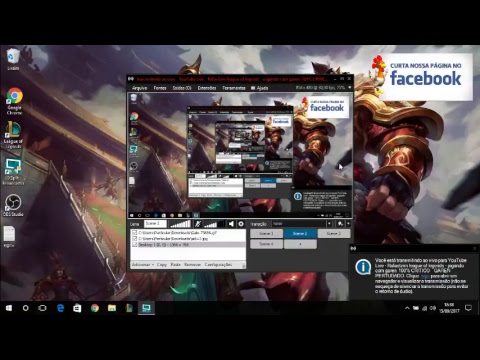Click the transition settings puzzle icon
This screenshot has height=360, width=480.
tap(340, 224)
